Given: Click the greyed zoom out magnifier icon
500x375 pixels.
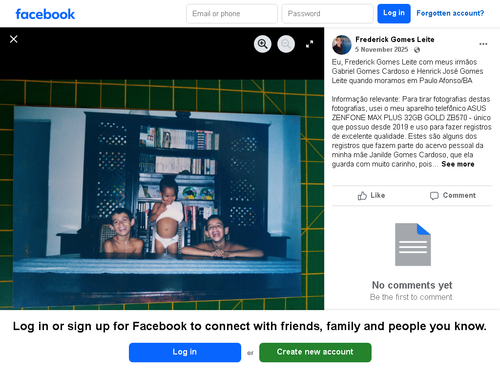Looking at the screenshot, I should tap(286, 44).
